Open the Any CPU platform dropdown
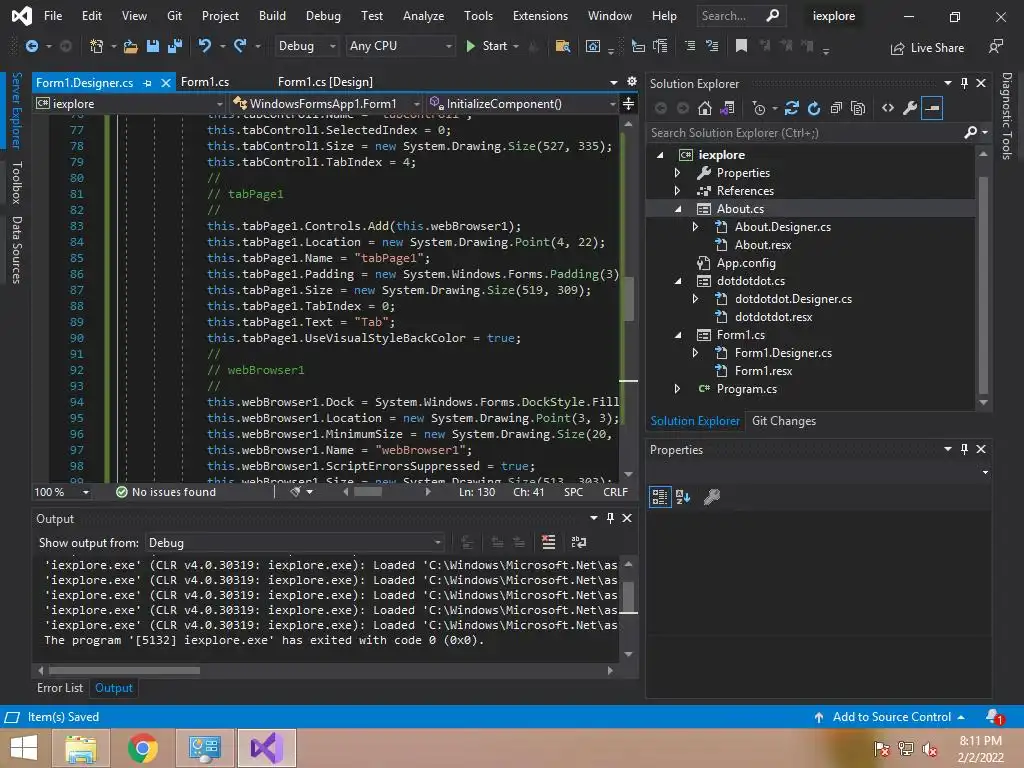 coord(400,46)
